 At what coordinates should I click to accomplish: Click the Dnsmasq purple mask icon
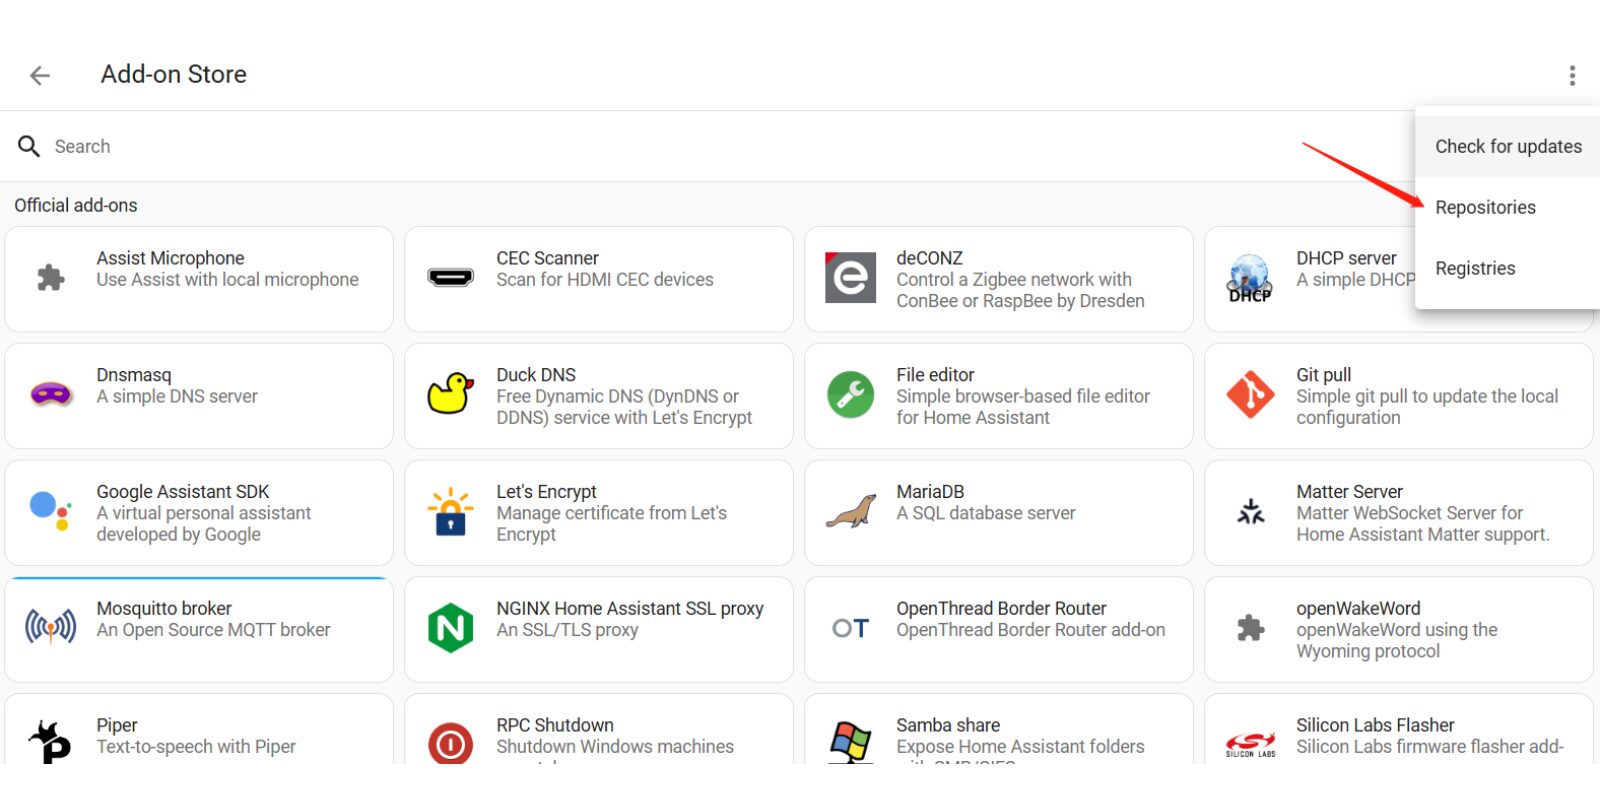point(51,394)
